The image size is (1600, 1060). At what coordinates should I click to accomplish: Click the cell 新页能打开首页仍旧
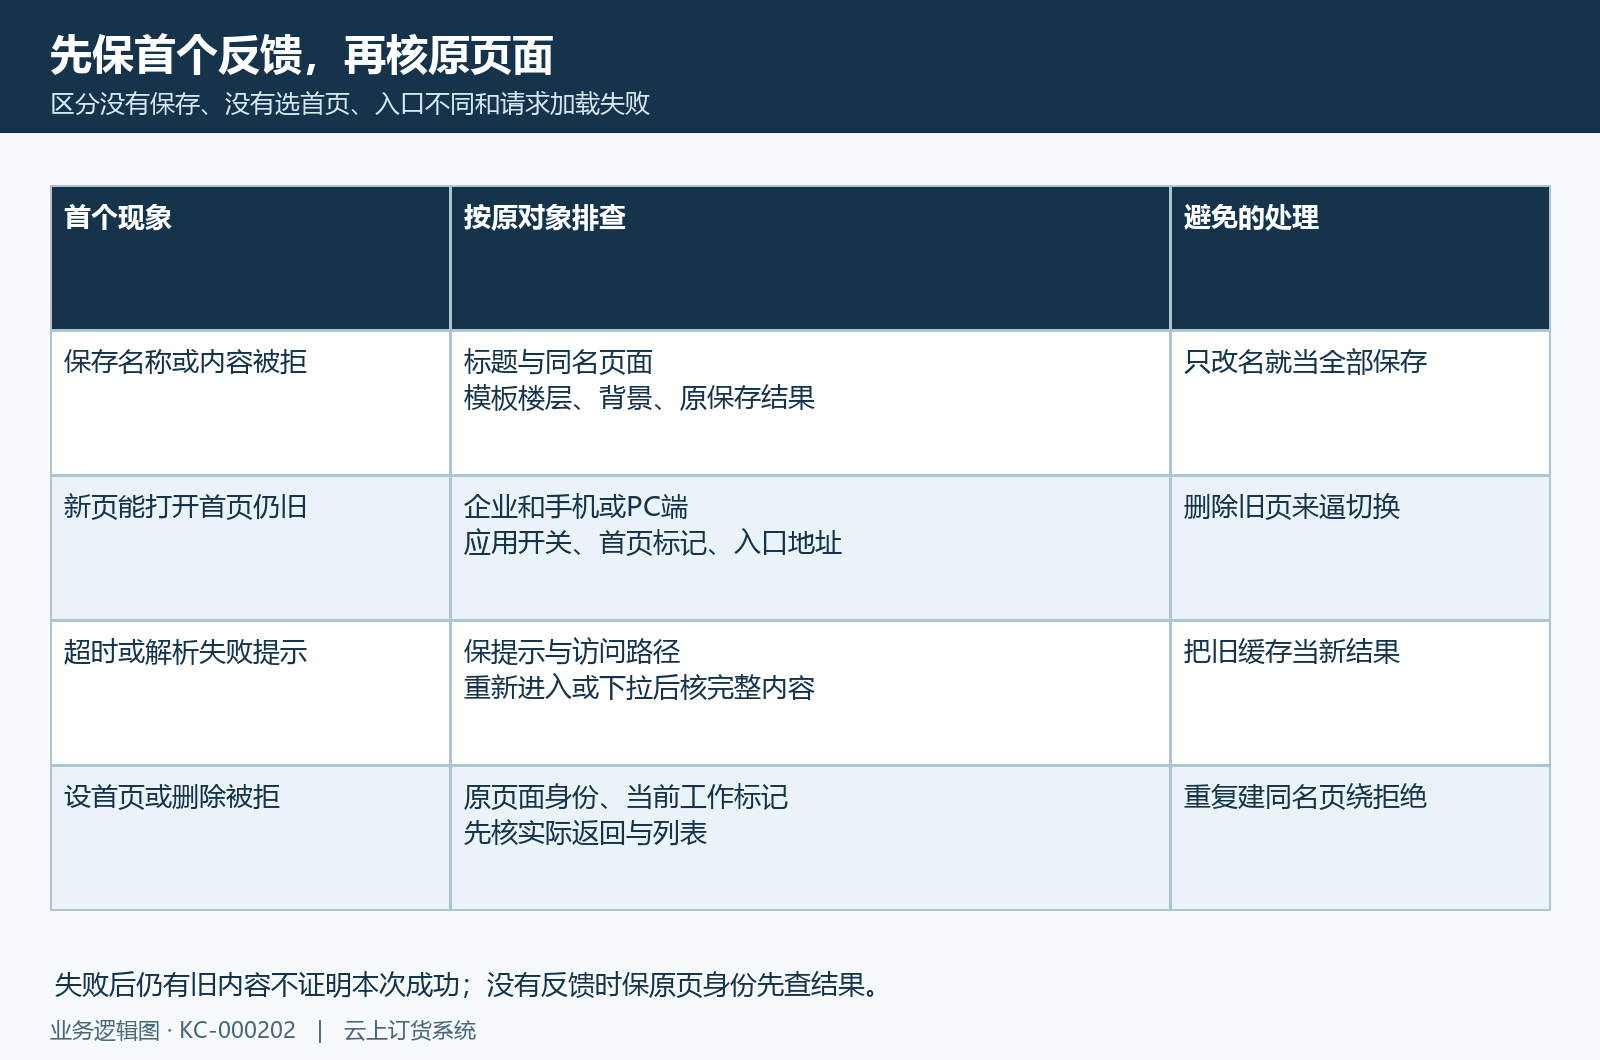pos(250,548)
